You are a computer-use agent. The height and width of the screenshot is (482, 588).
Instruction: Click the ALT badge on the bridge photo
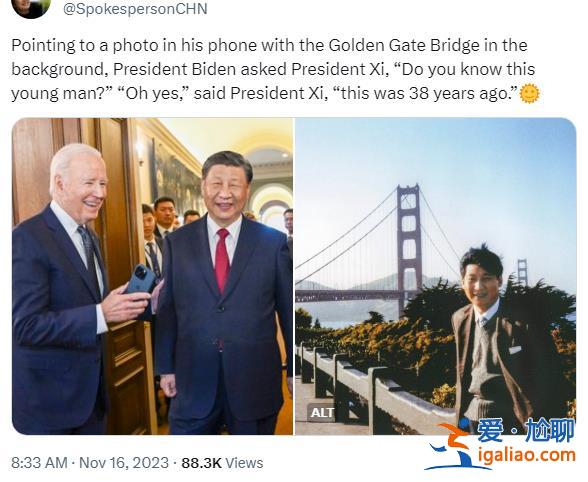322,413
